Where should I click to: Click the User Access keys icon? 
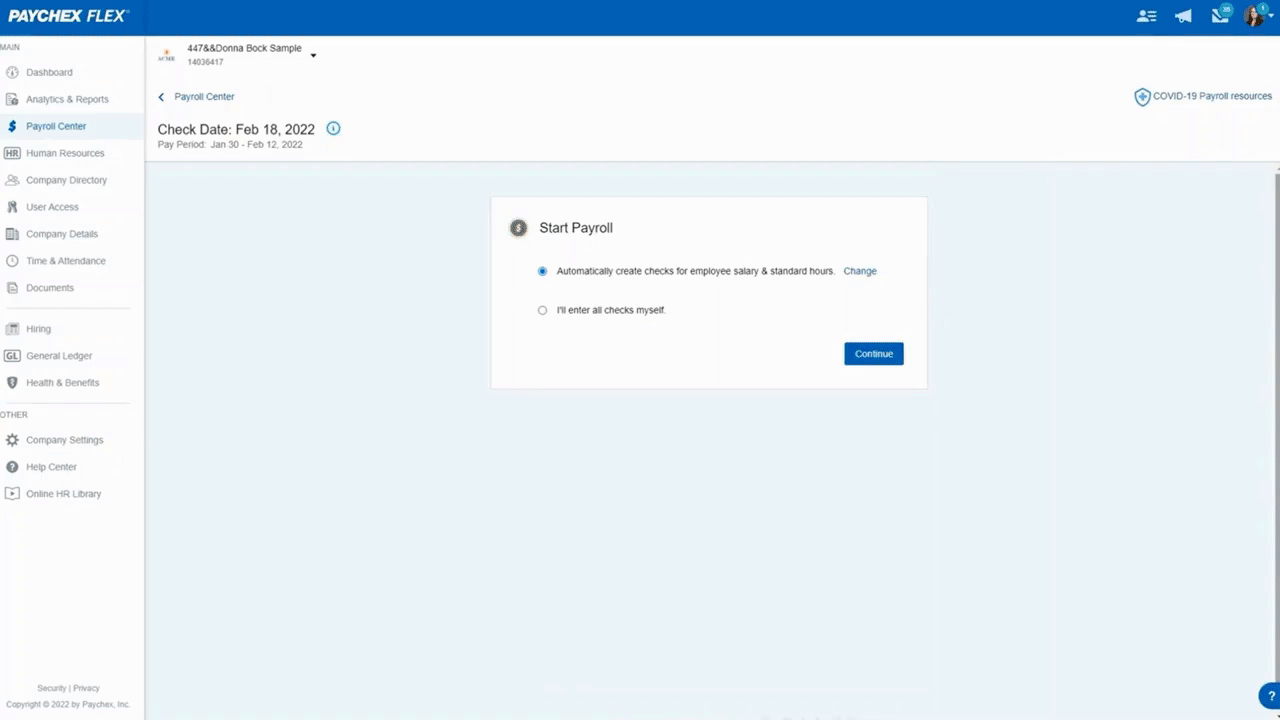tap(12, 207)
